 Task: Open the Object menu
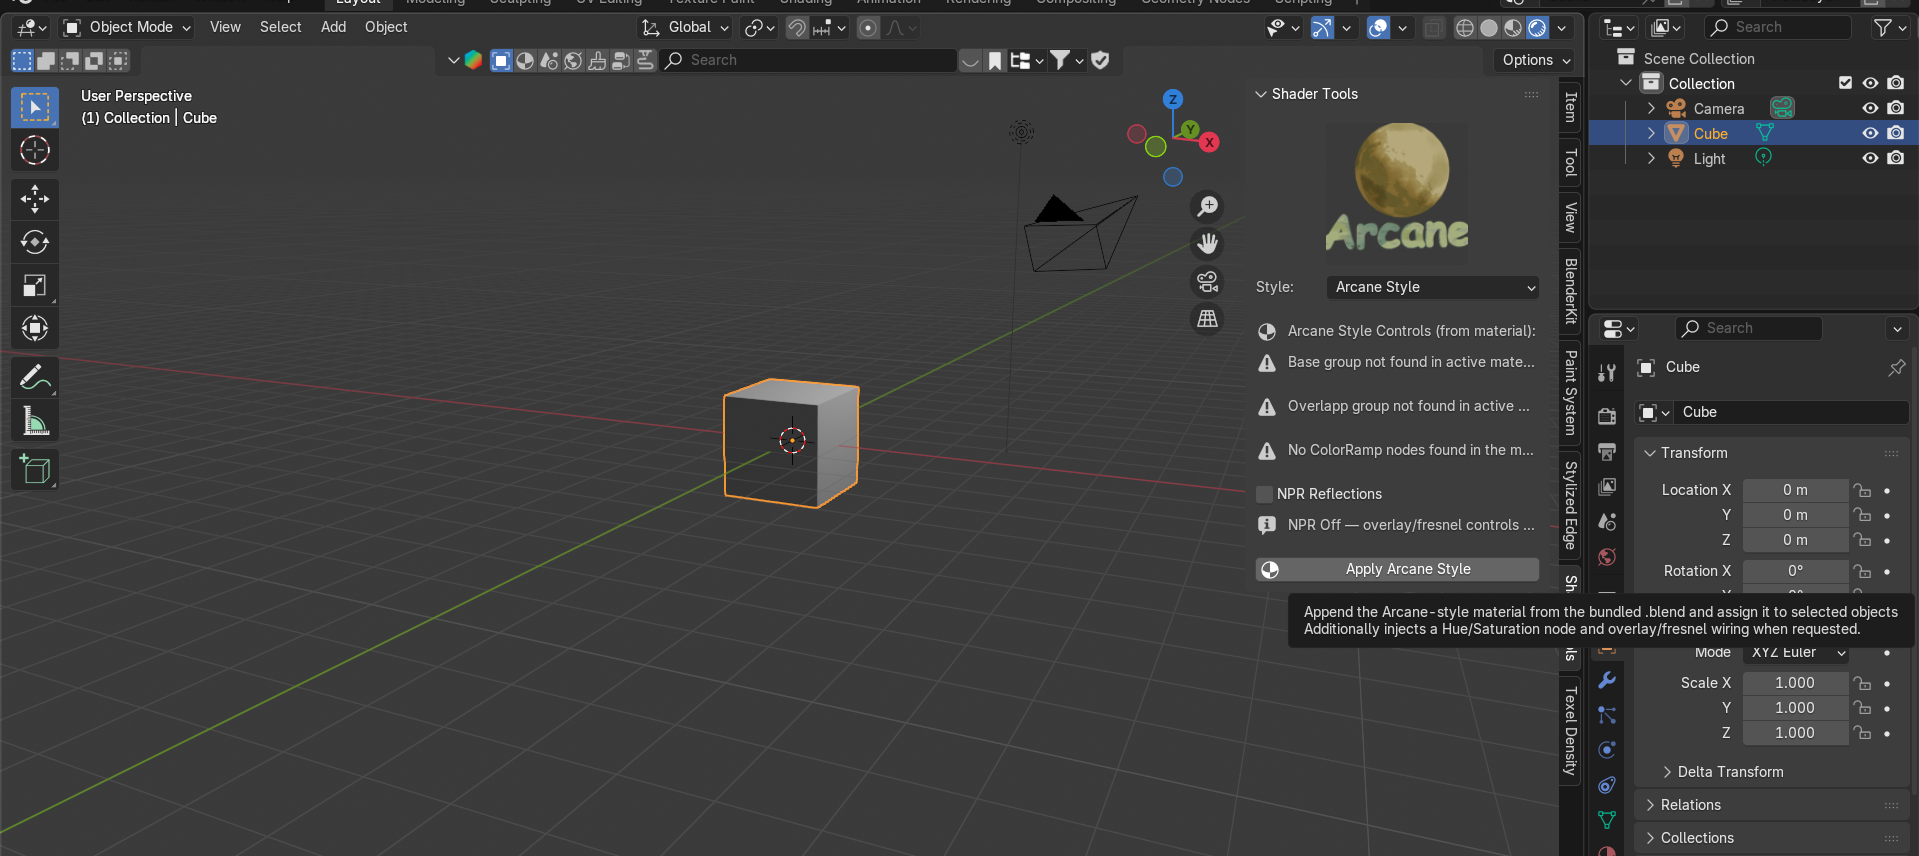click(386, 27)
